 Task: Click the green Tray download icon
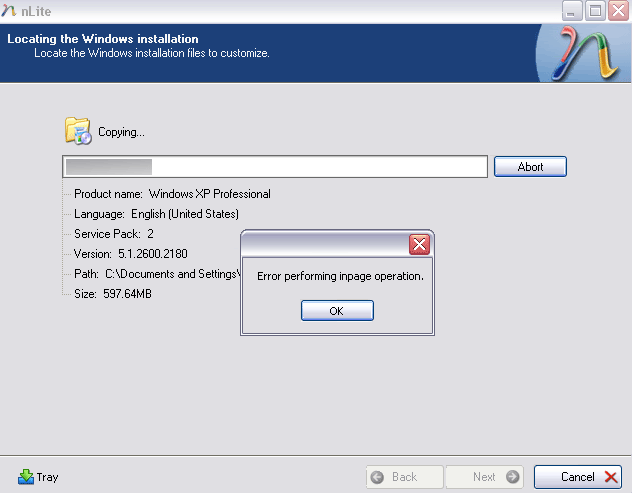click(26, 477)
